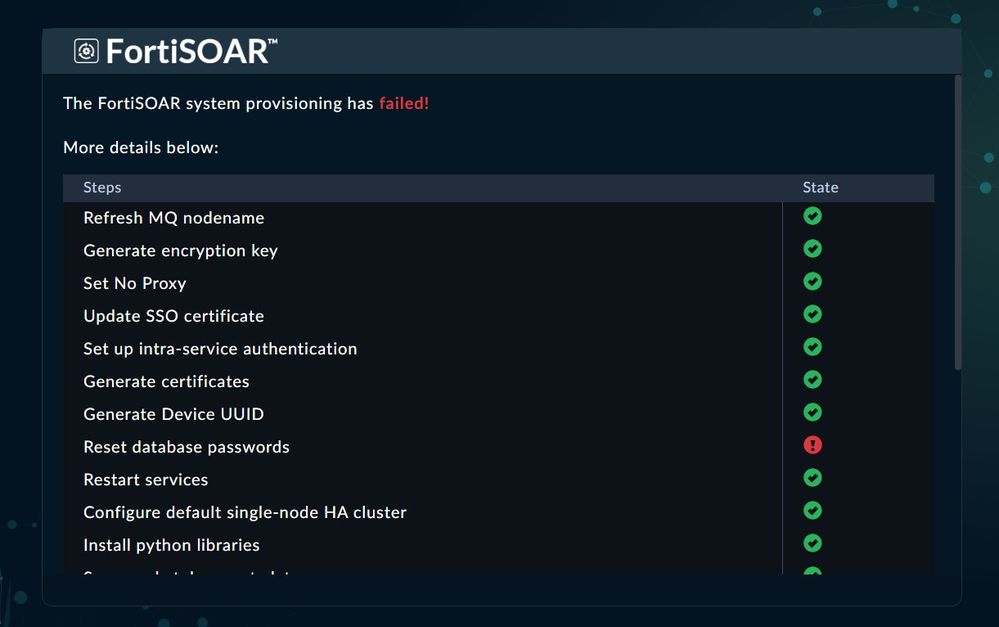Click the green check beside Set No Proxy
The width and height of the screenshot is (999, 627).
(x=813, y=282)
